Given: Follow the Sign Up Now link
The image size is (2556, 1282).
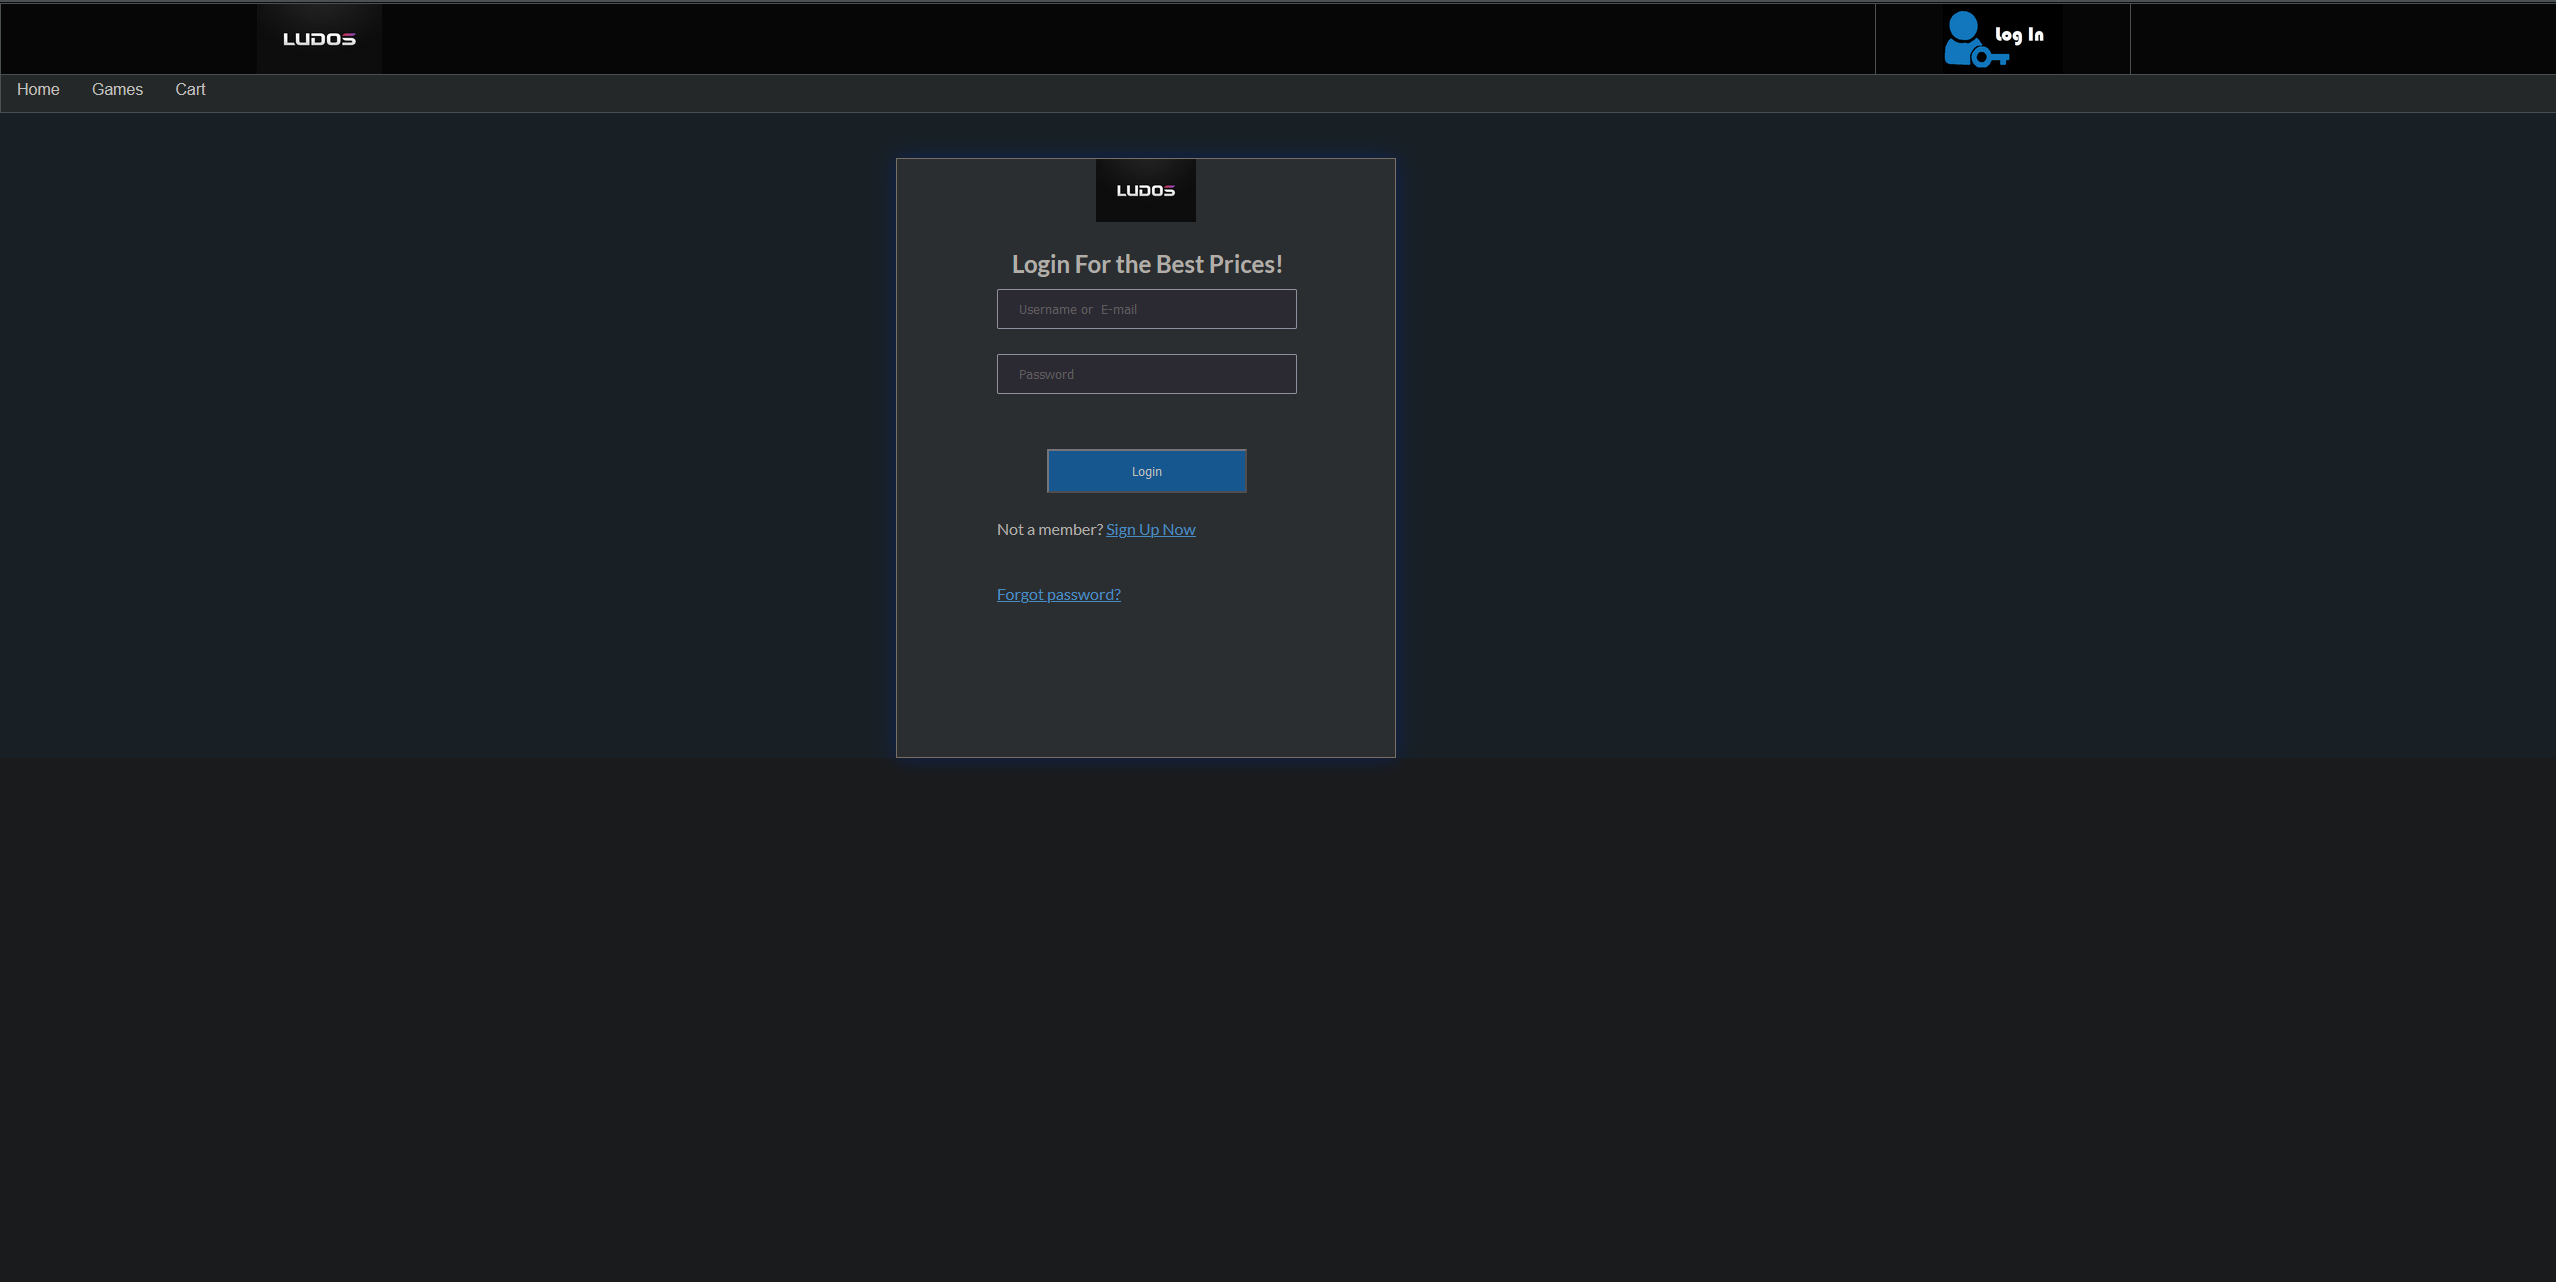Looking at the screenshot, I should [1150, 529].
